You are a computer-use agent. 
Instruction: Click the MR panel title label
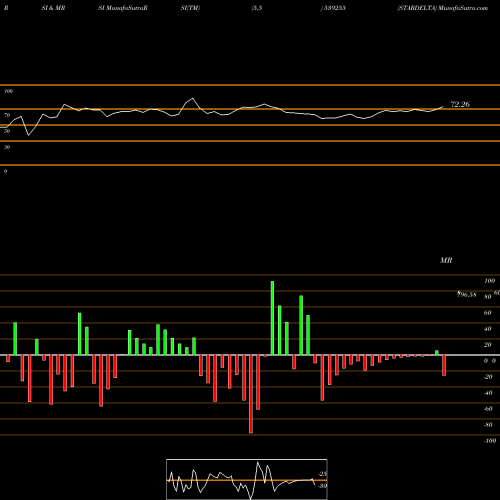click(x=446, y=260)
